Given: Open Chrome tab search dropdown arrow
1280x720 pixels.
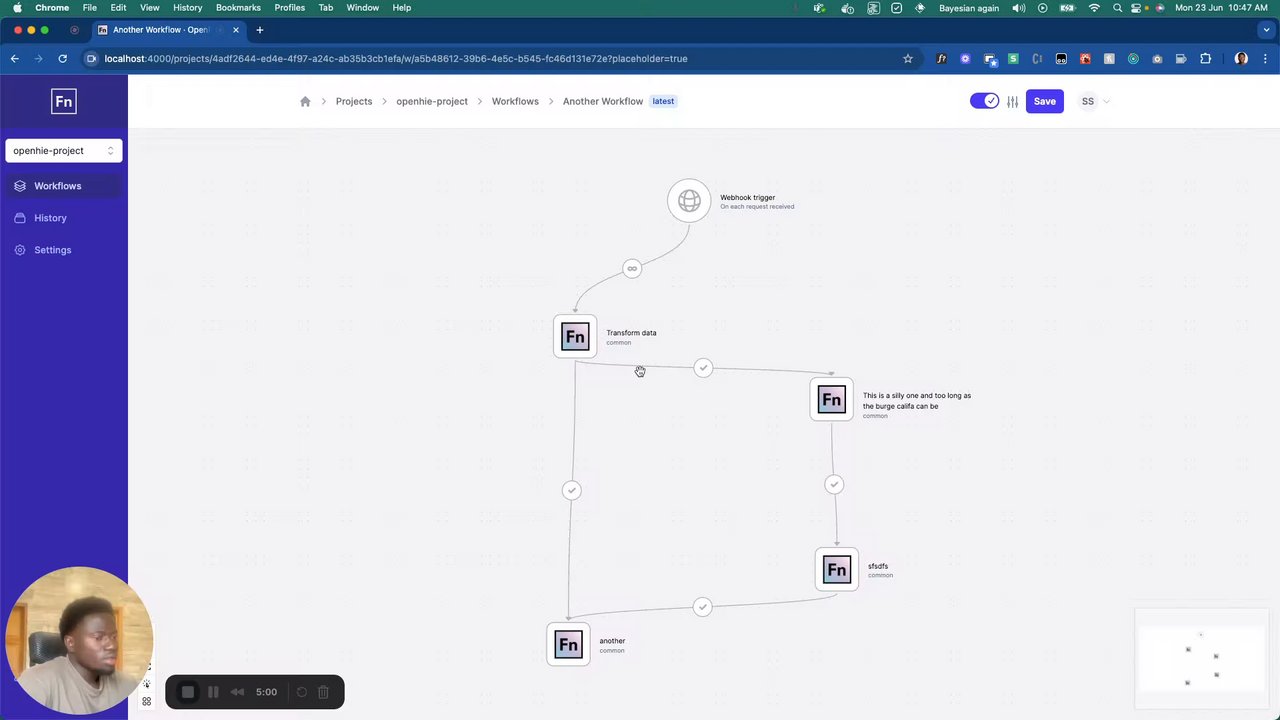Looking at the screenshot, I should (x=1267, y=30).
